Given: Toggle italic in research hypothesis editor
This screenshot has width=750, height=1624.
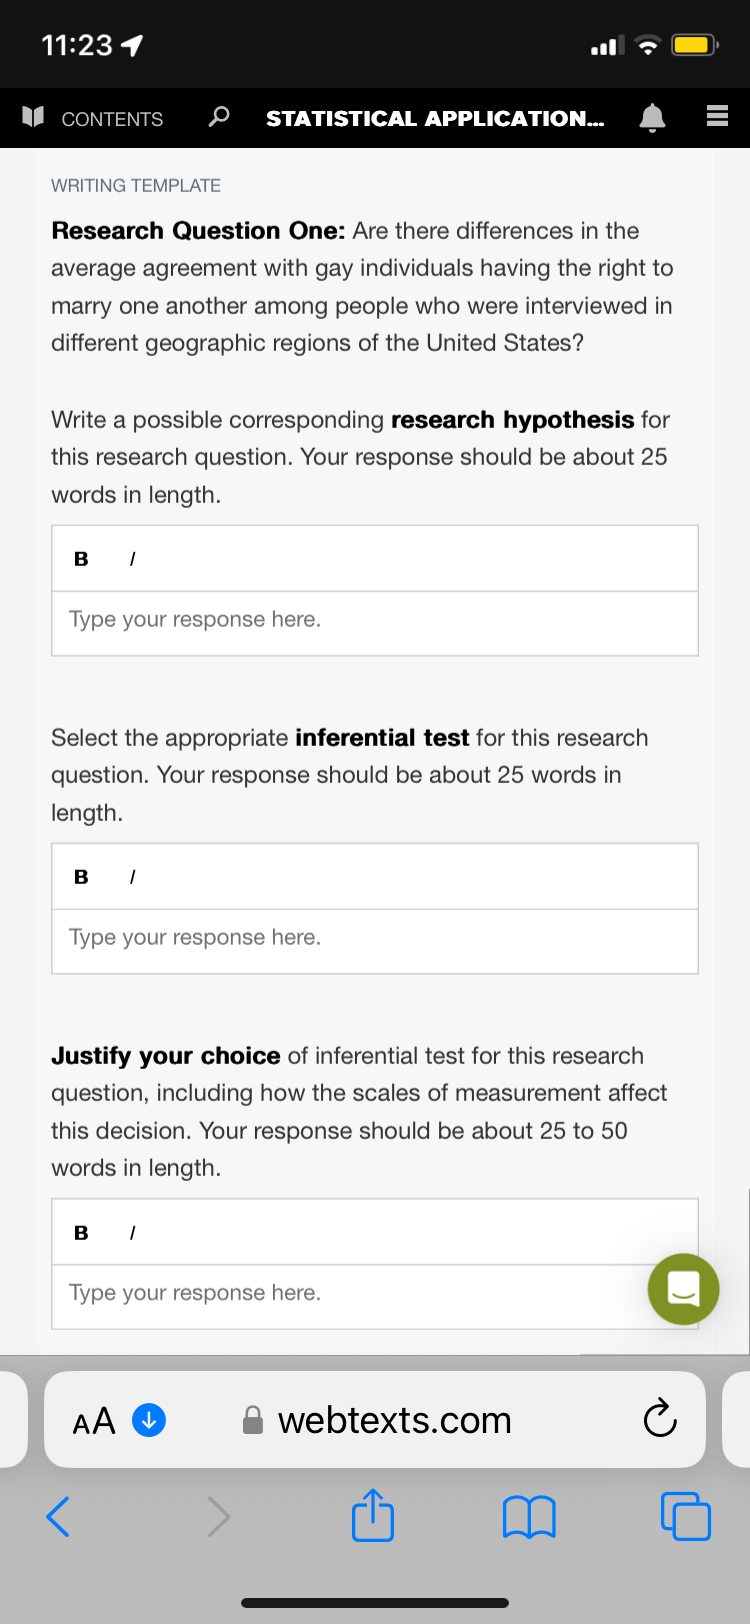Looking at the screenshot, I should (x=132, y=559).
